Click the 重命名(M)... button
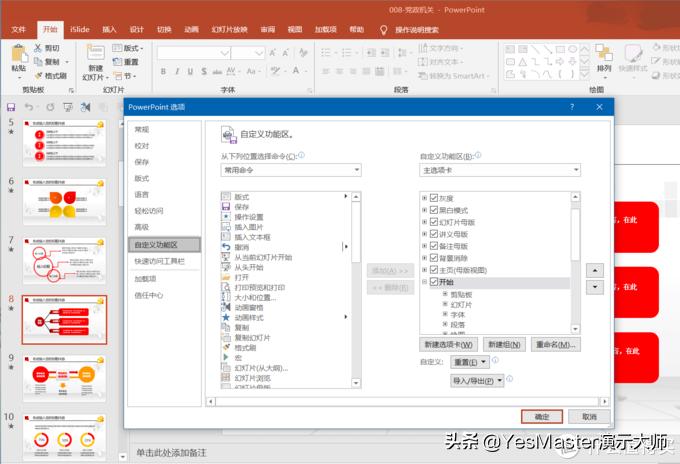This screenshot has width=680, height=464. [556, 345]
